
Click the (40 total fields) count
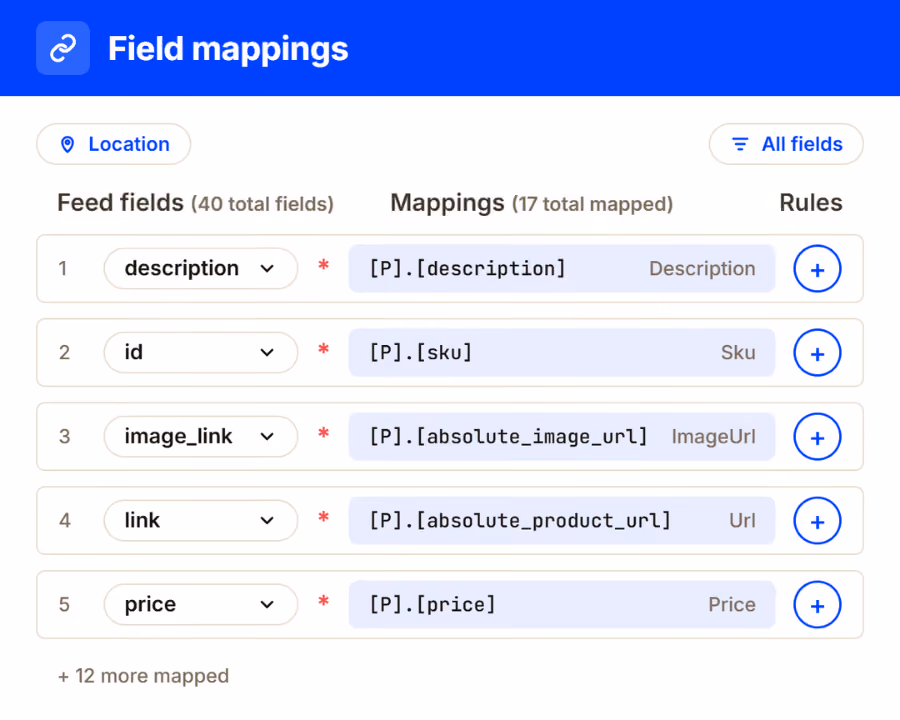coord(262,204)
